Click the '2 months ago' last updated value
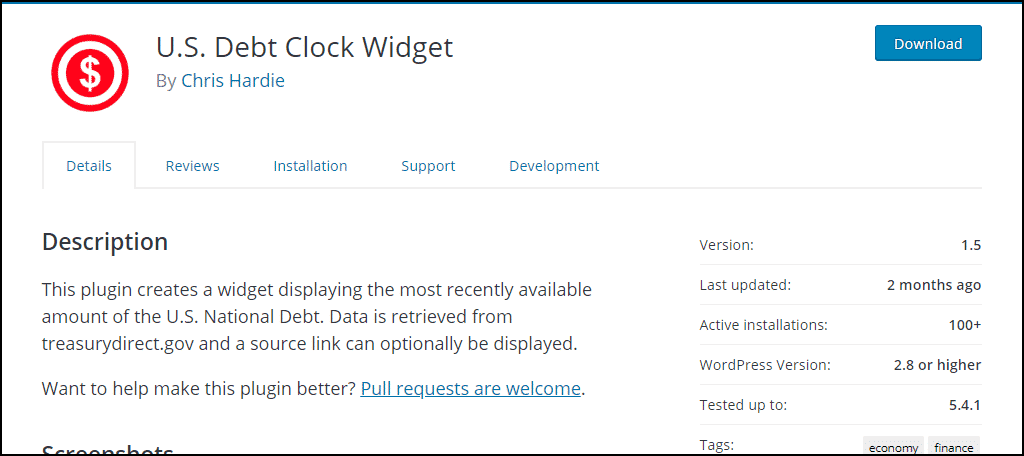This screenshot has height=456, width=1024. click(x=934, y=285)
